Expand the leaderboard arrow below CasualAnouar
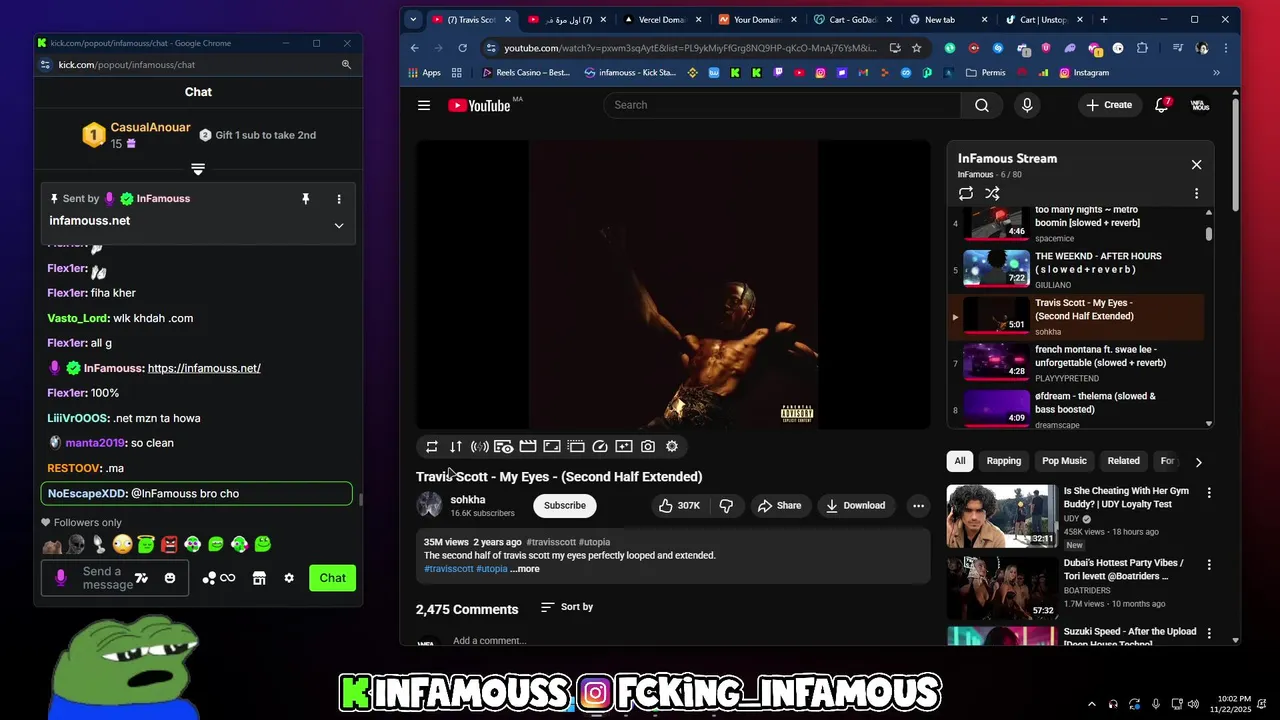This screenshot has width=1280, height=720. pos(198,169)
